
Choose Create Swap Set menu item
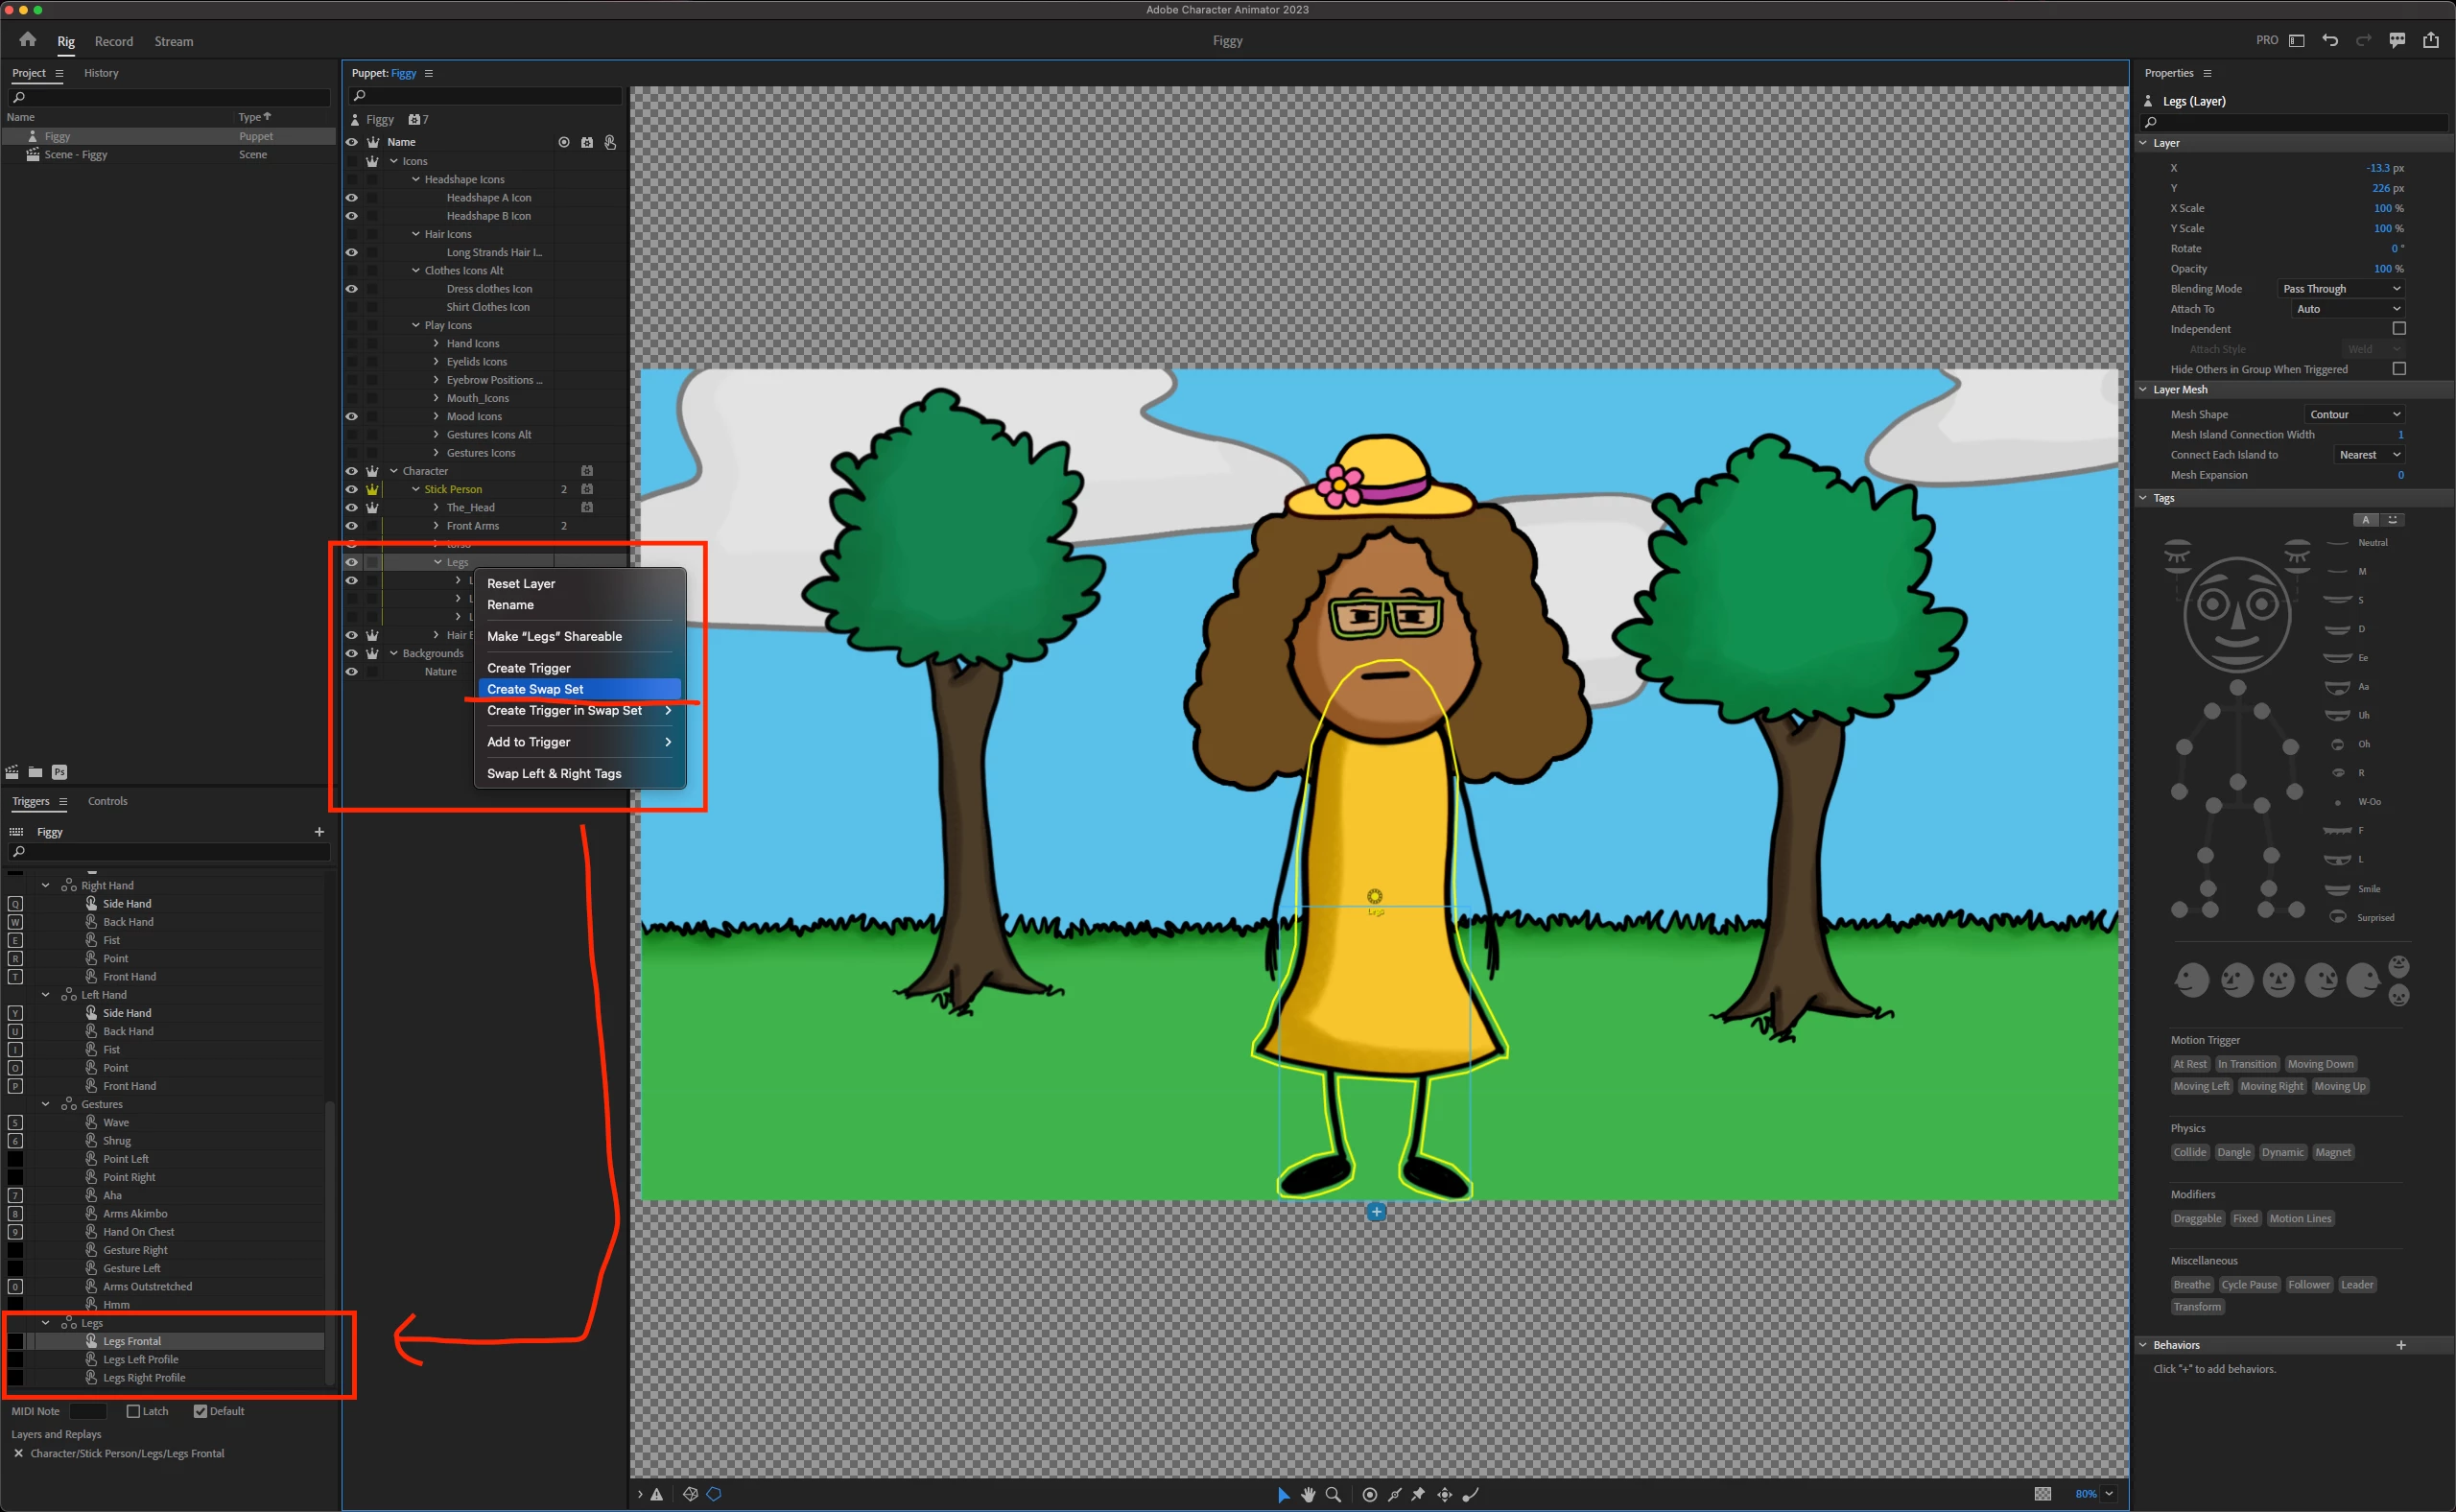click(535, 689)
